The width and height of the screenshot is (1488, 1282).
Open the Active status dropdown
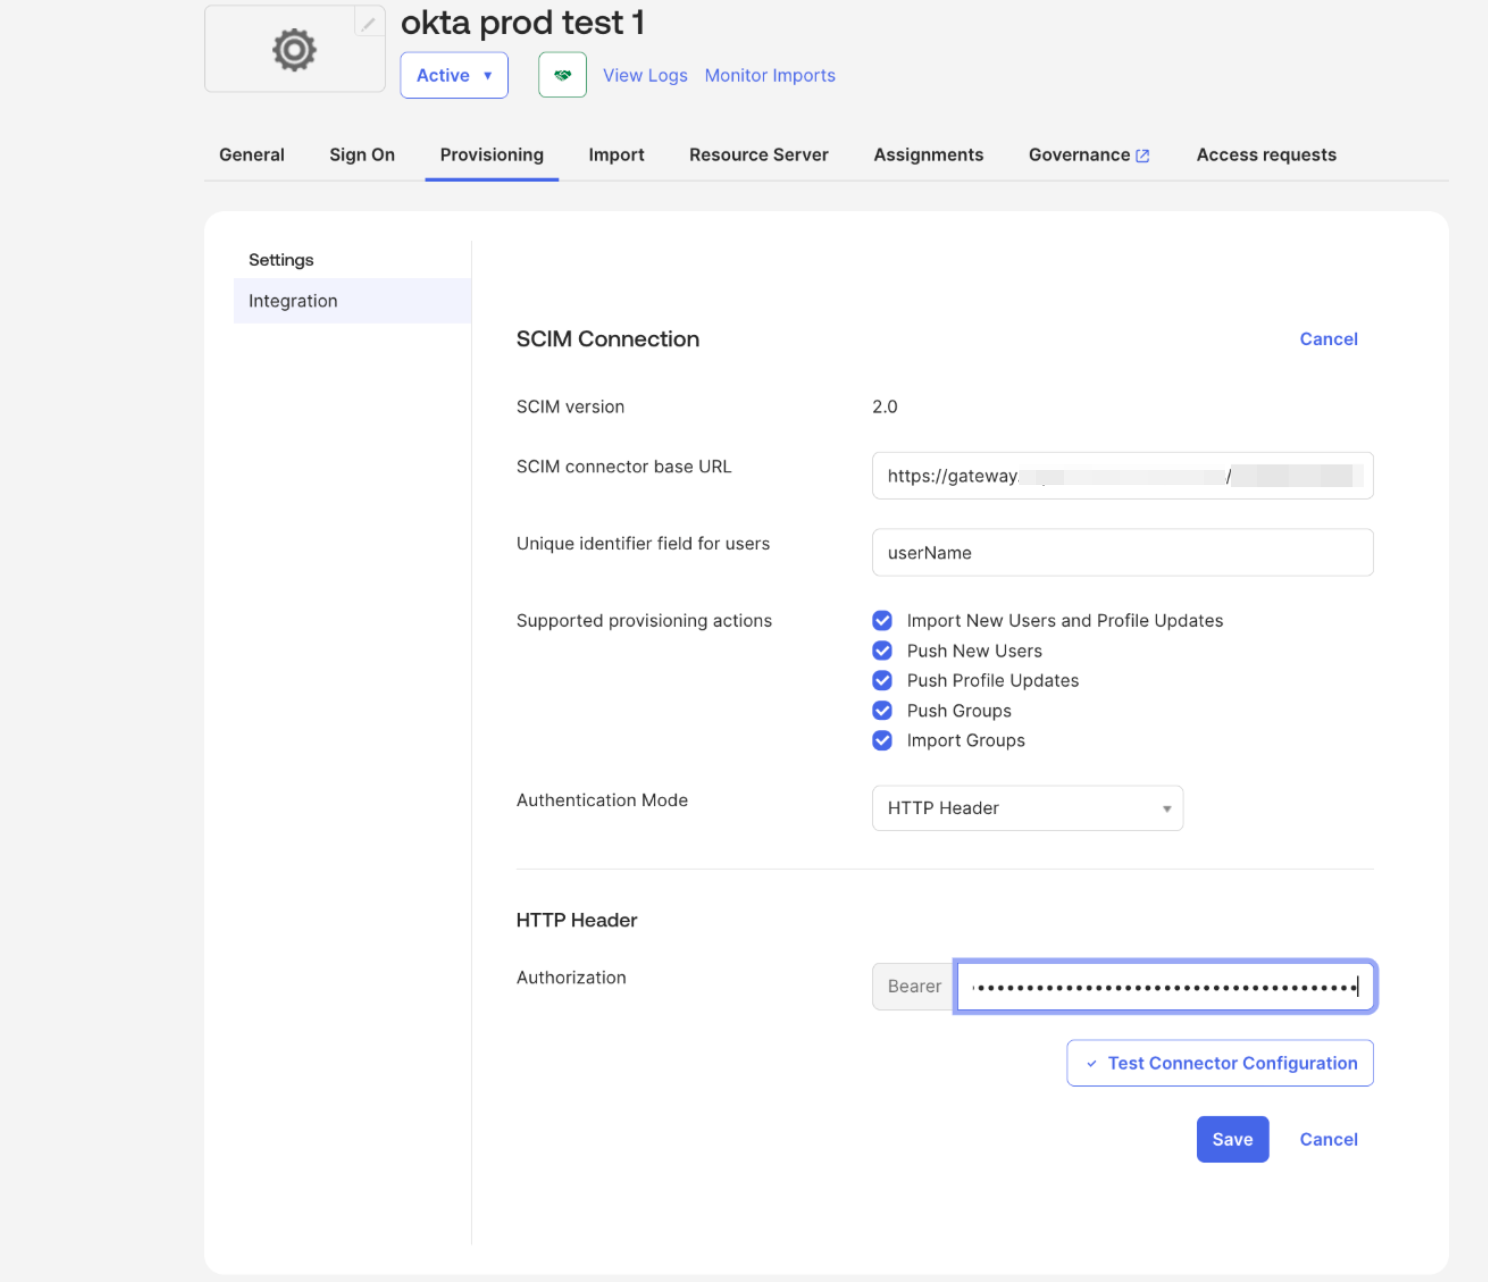pos(454,75)
